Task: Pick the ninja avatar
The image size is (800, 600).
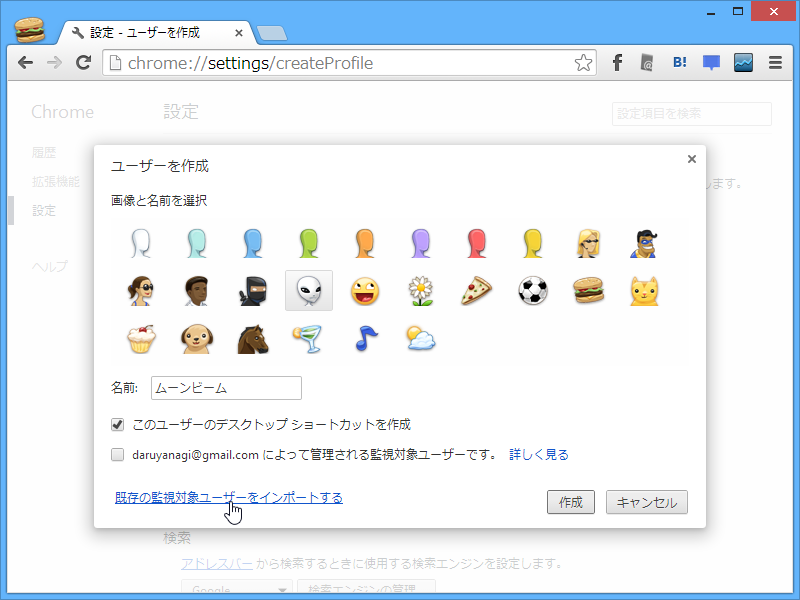Action: click(x=253, y=291)
